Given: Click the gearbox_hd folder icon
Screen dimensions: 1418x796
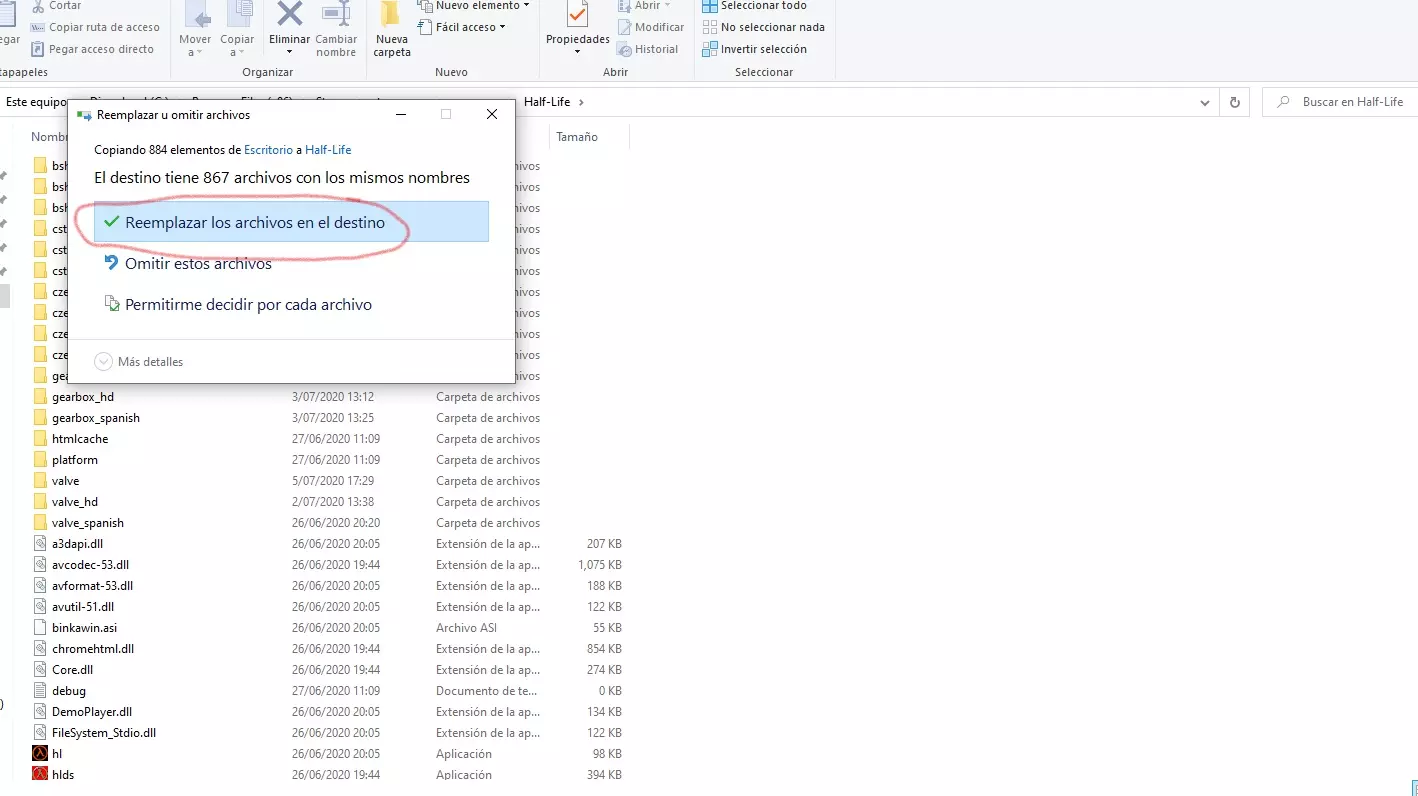Looking at the screenshot, I should (x=40, y=397).
